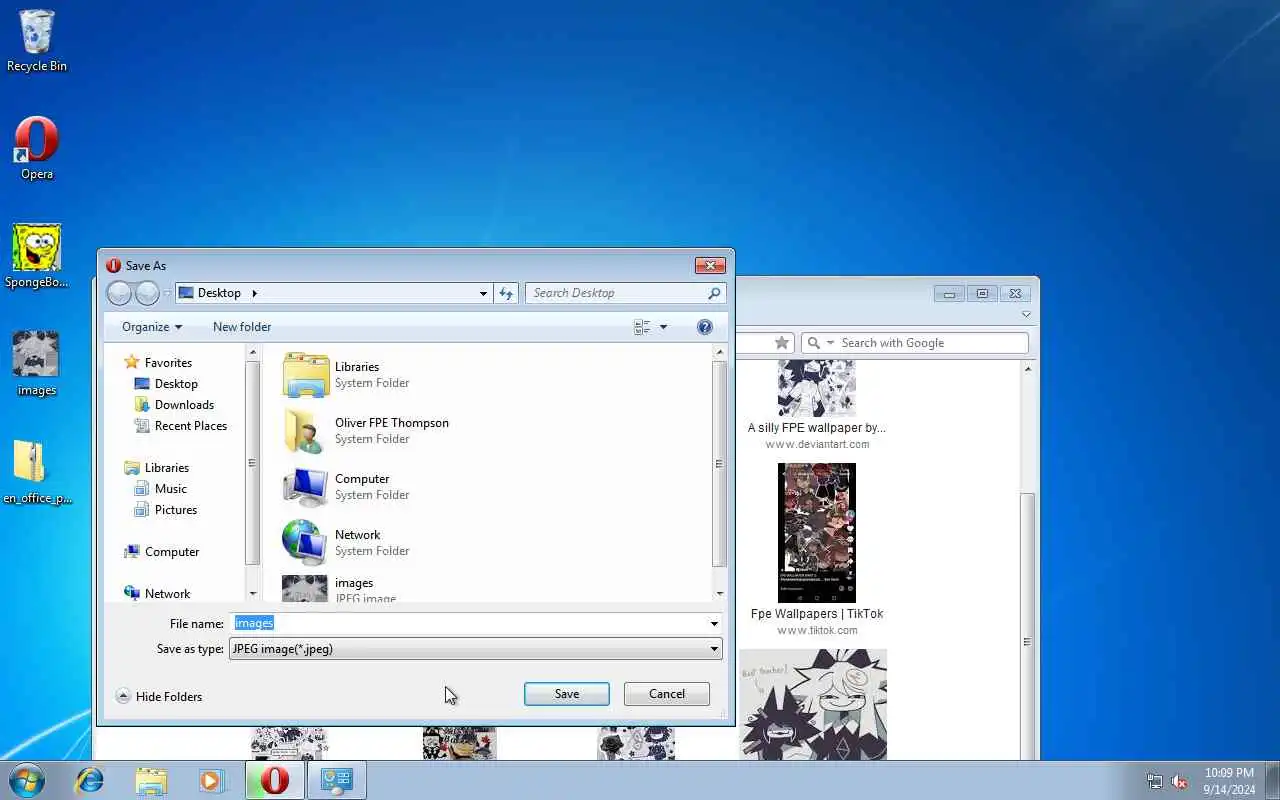Click the Search Desktop input box
Image resolution: width=1280 pixels, height=800 pixels.
tap(615, 293)
